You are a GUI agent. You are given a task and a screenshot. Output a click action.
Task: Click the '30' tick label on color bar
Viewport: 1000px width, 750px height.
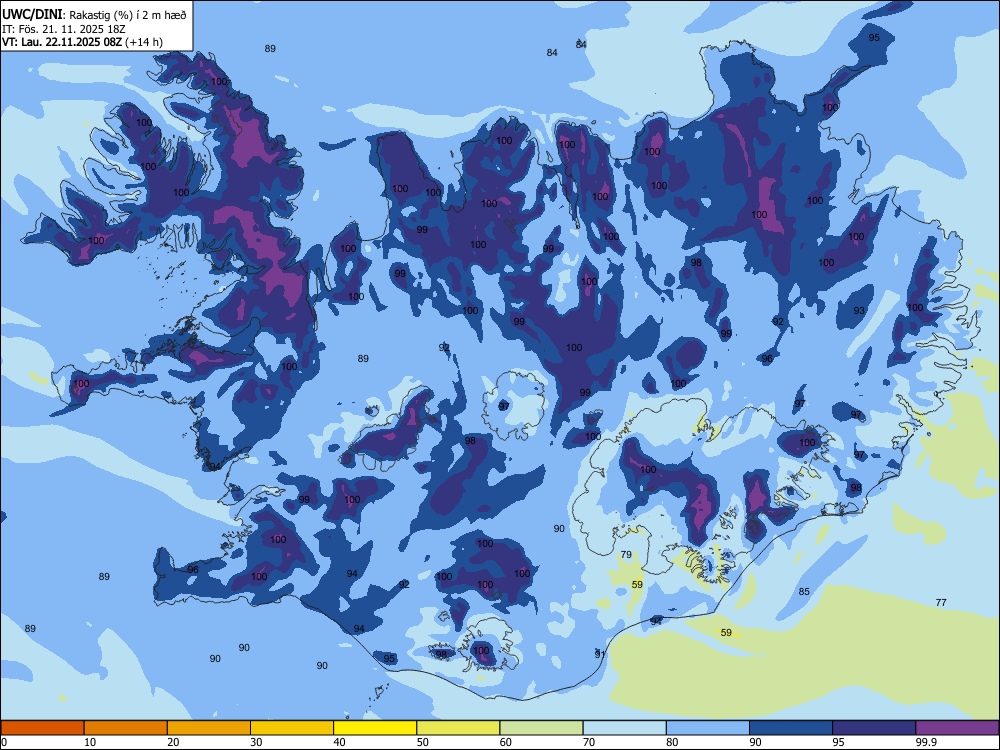click(x=256, y=742)
